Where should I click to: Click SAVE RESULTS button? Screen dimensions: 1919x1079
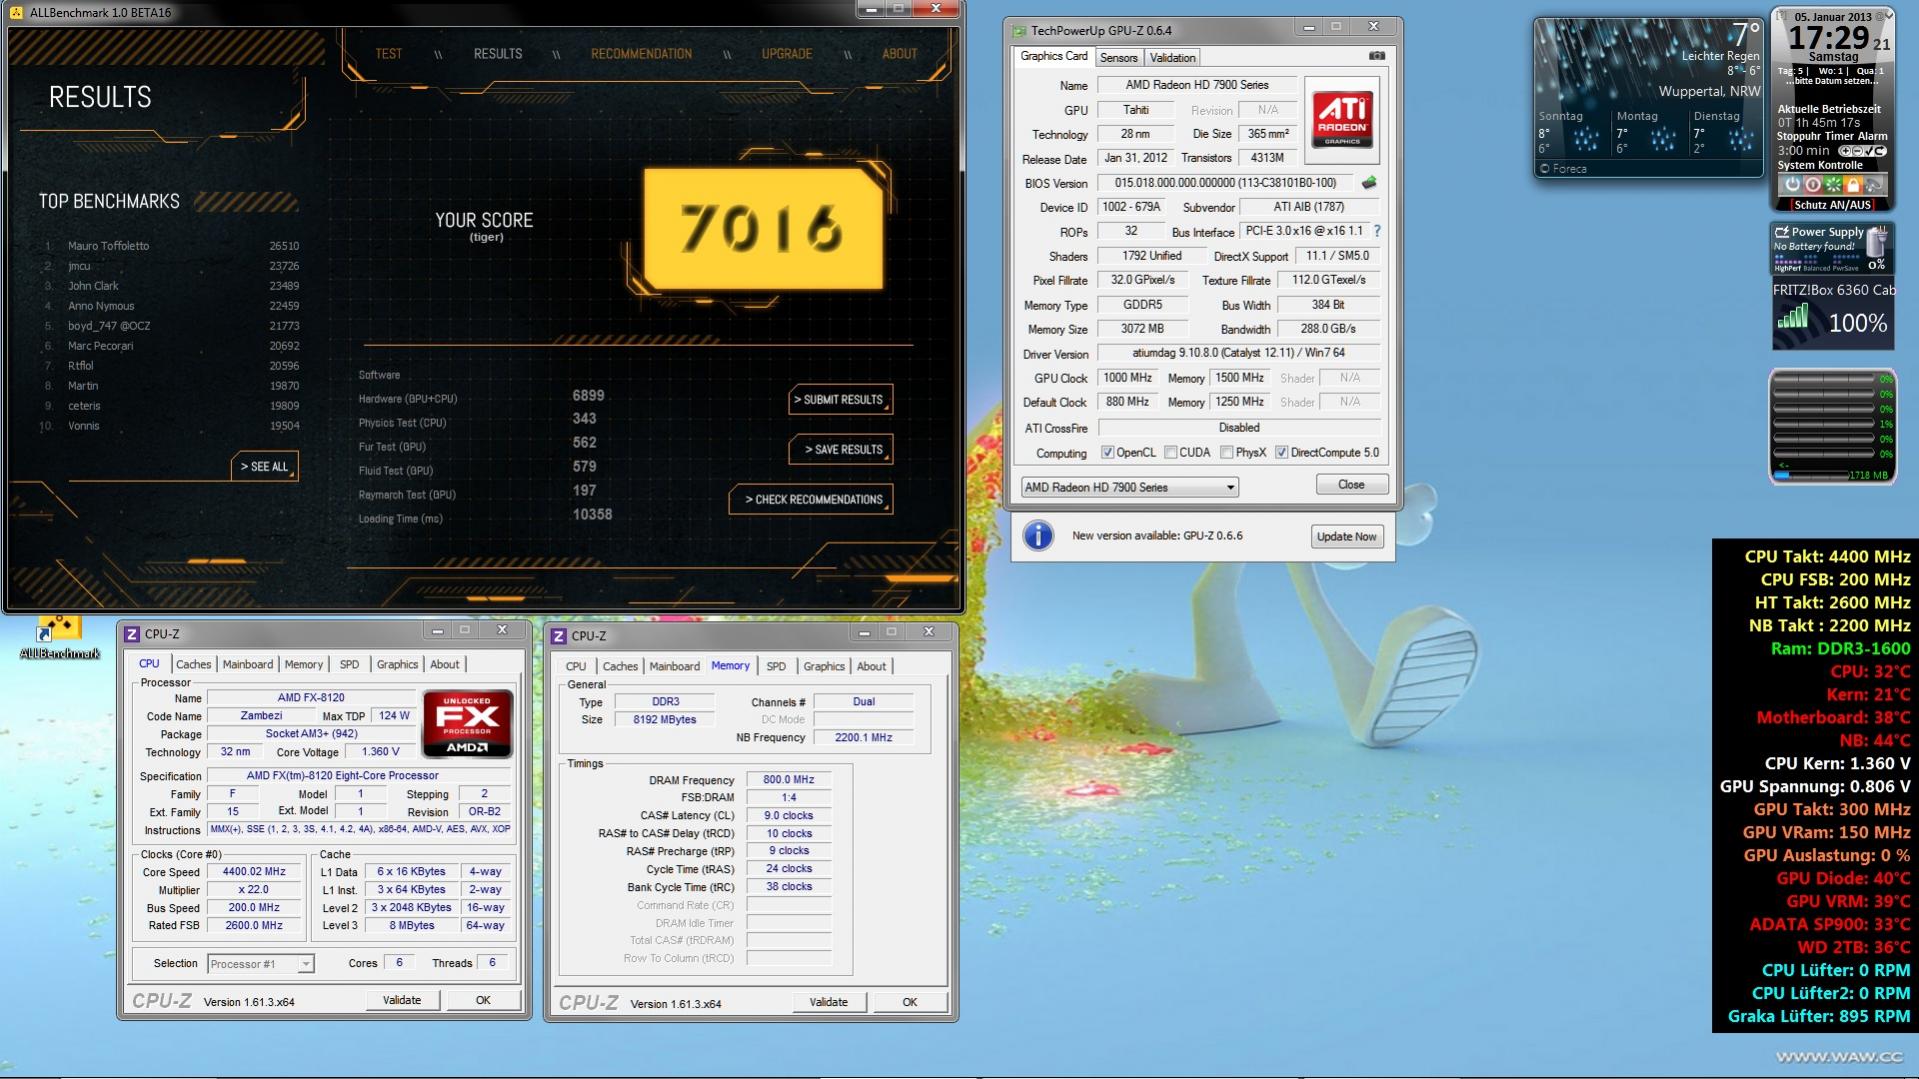tap(840, 449)
